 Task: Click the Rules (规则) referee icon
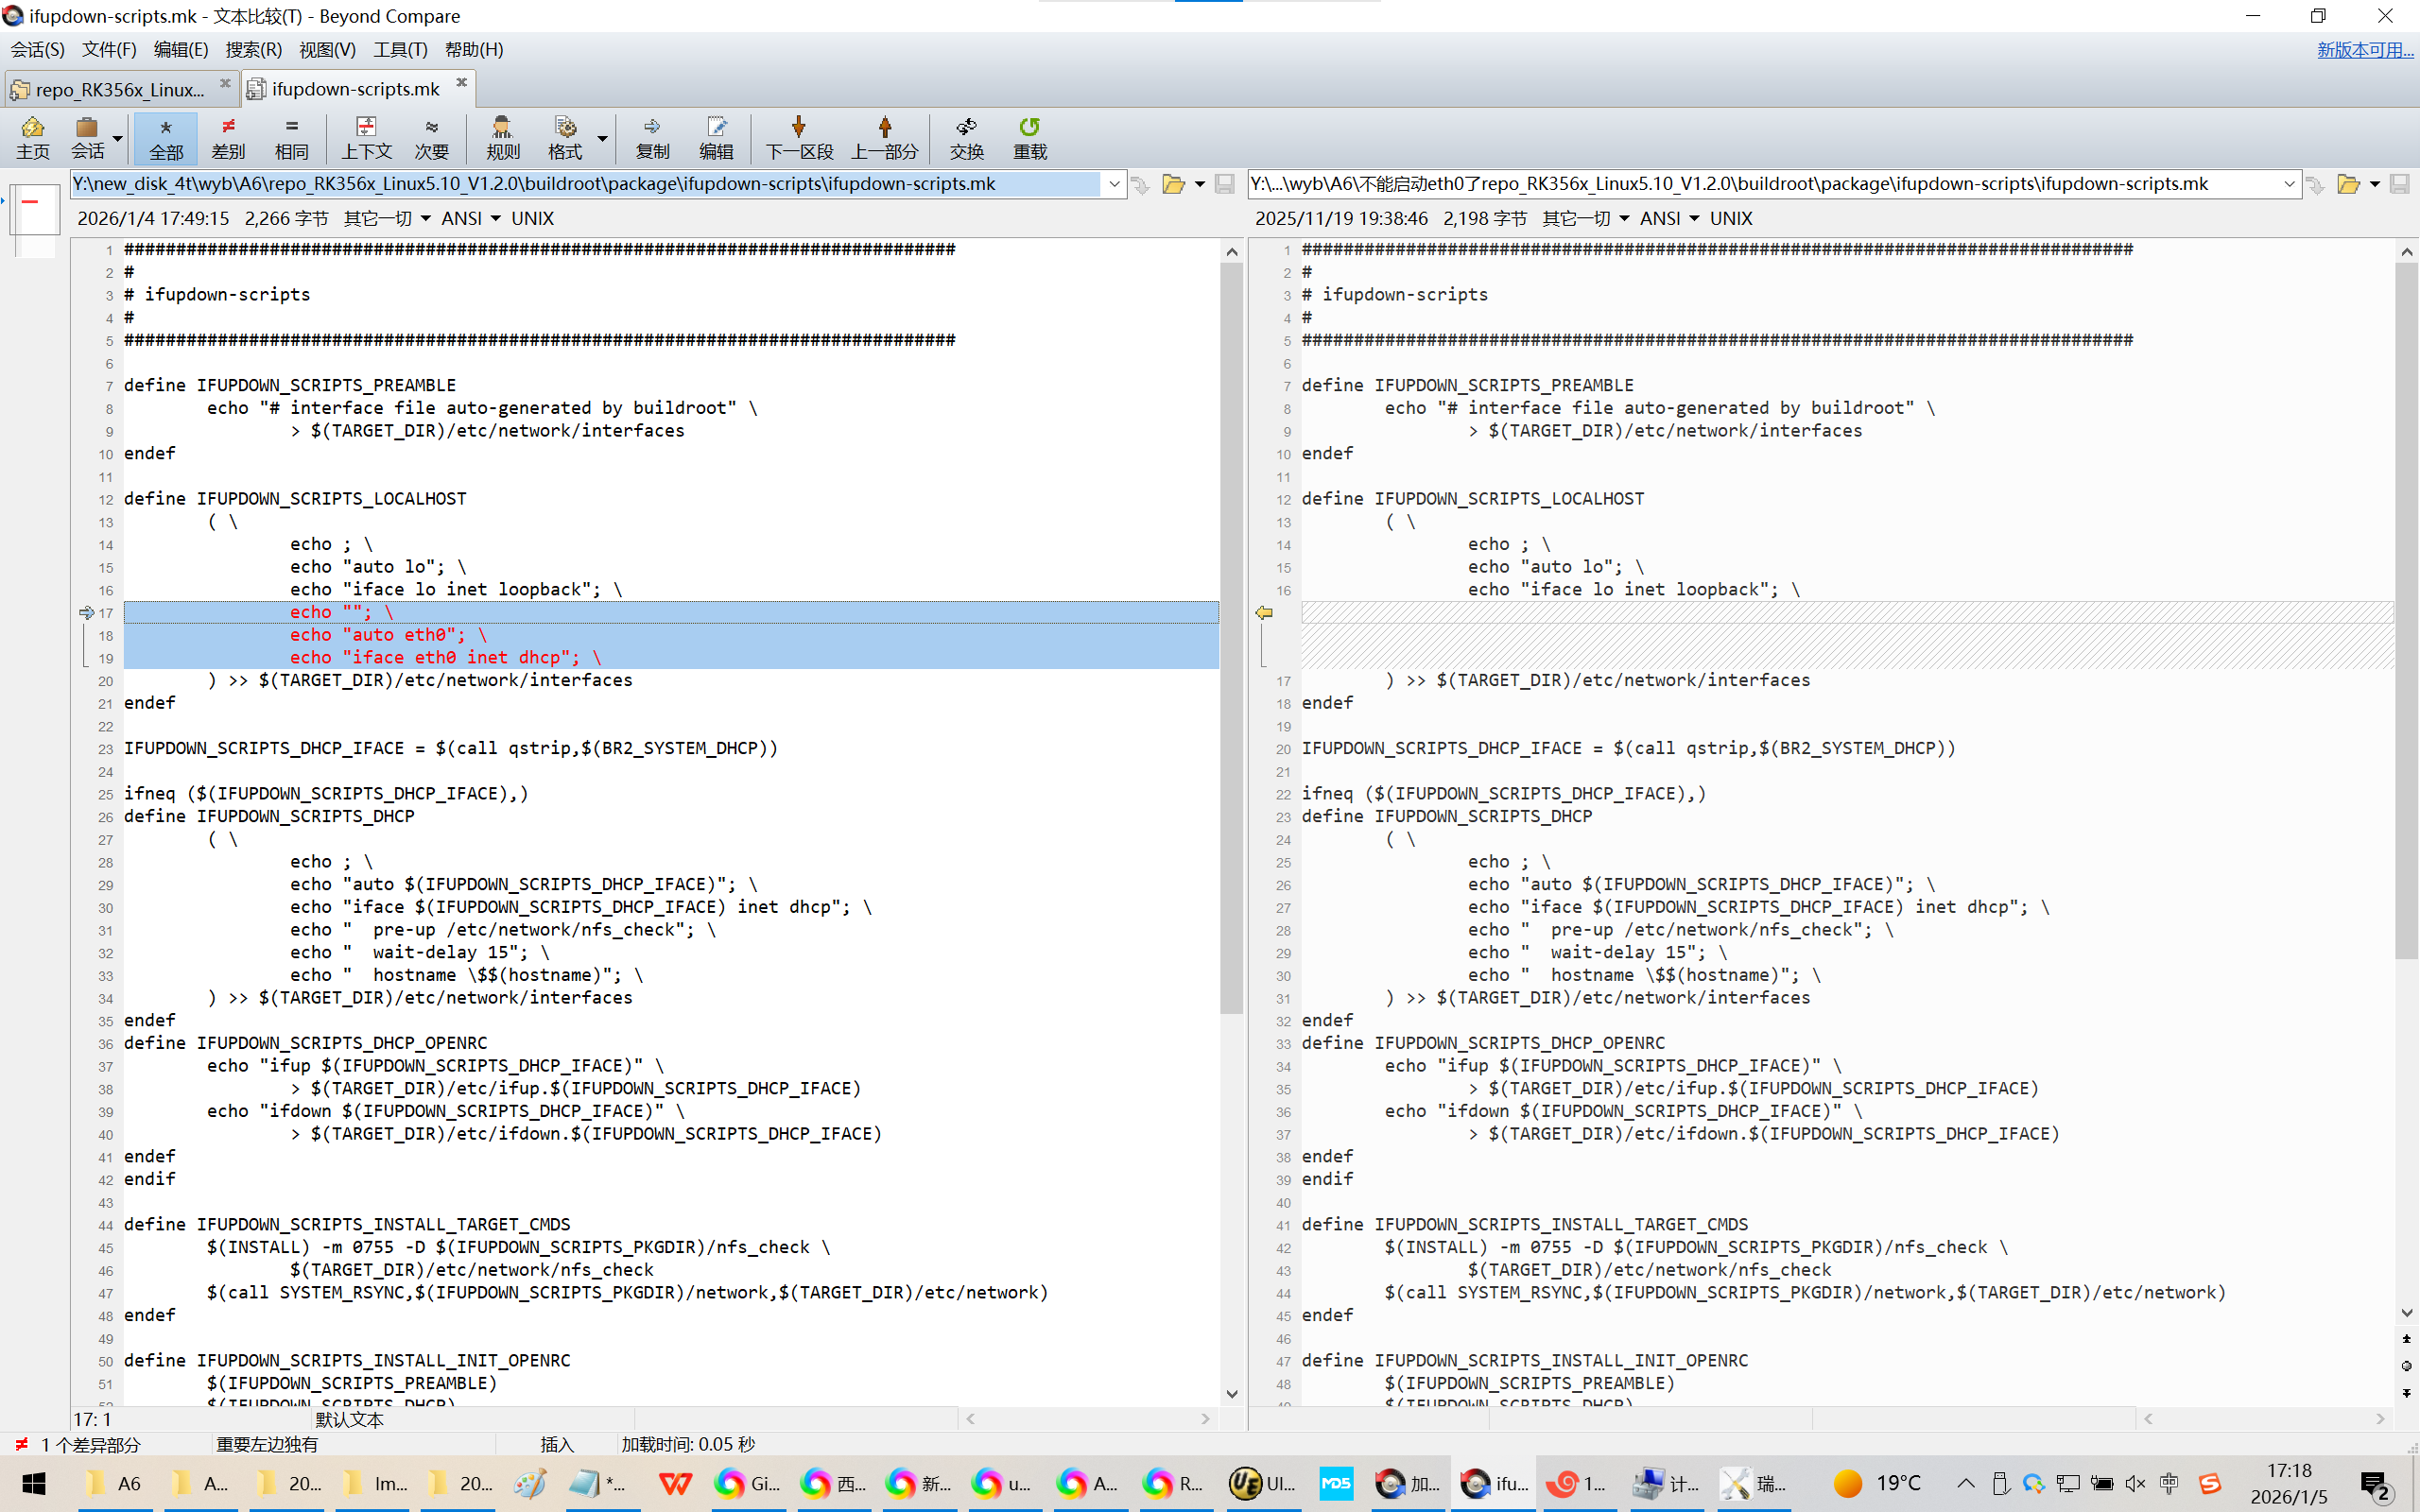pyautogui.click(x=502, y=137)
